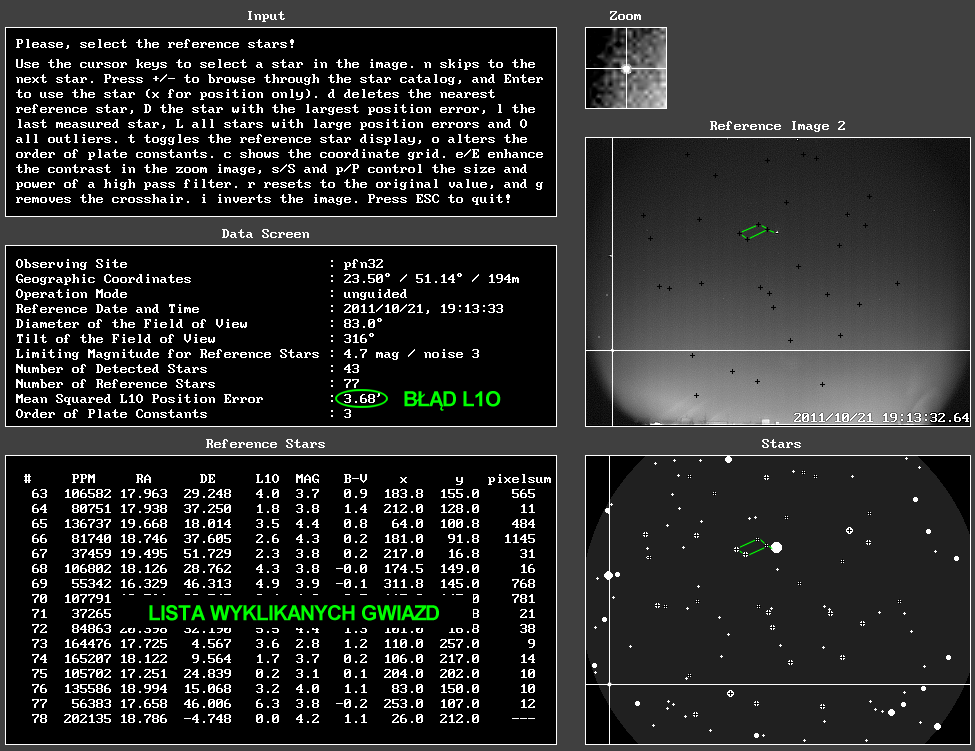Click DE value '-4.748' in row 78

[208, 719]
